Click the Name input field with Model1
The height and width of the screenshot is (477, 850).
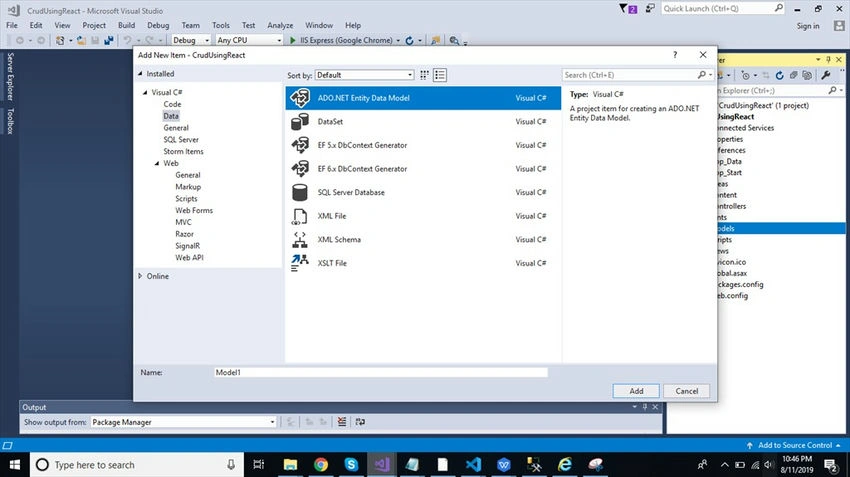click(381, 372)
